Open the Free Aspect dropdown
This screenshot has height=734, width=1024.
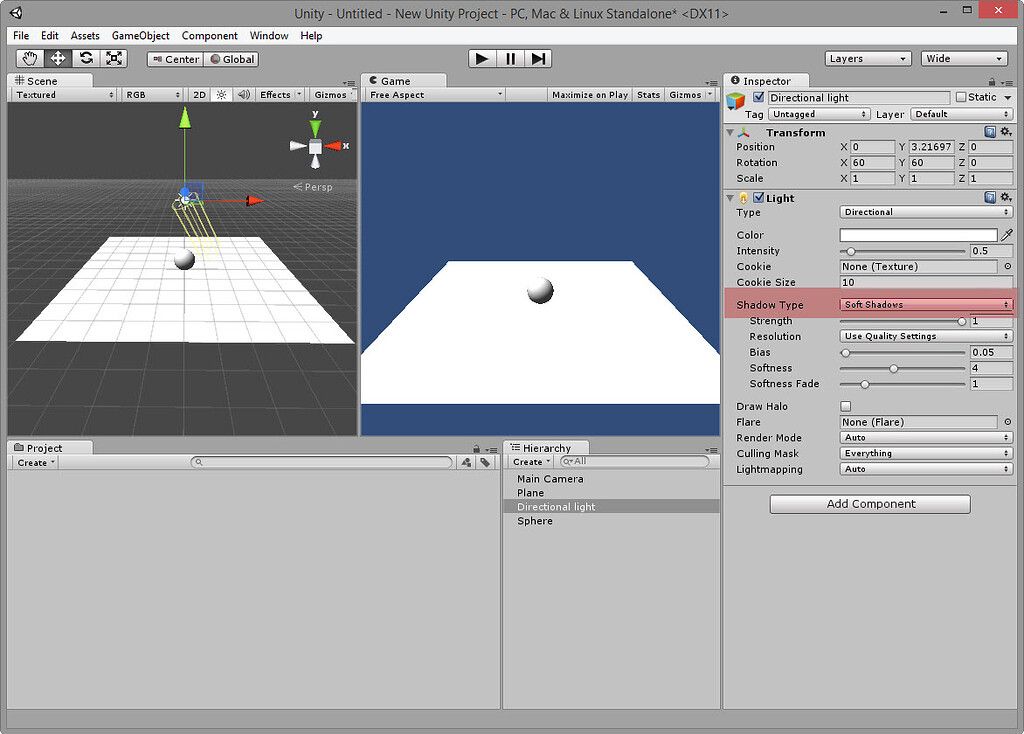436,95
